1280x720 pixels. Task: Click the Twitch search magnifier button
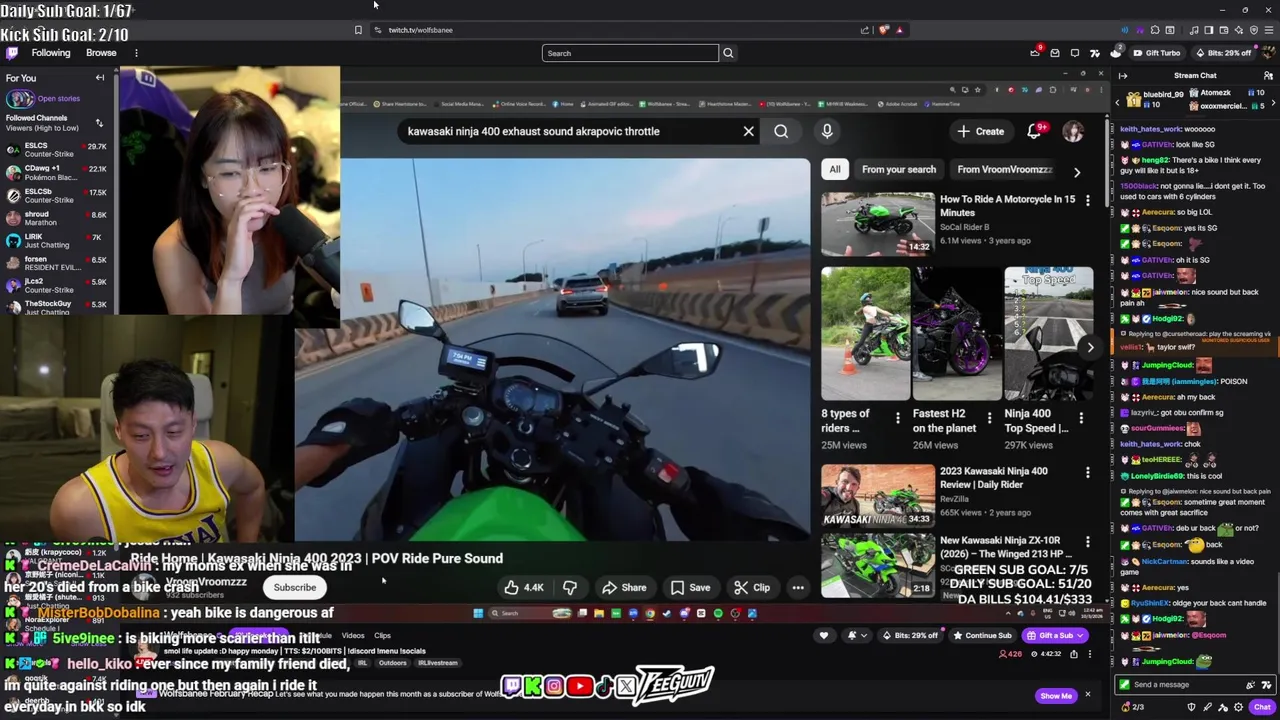[x=728, y=53]
